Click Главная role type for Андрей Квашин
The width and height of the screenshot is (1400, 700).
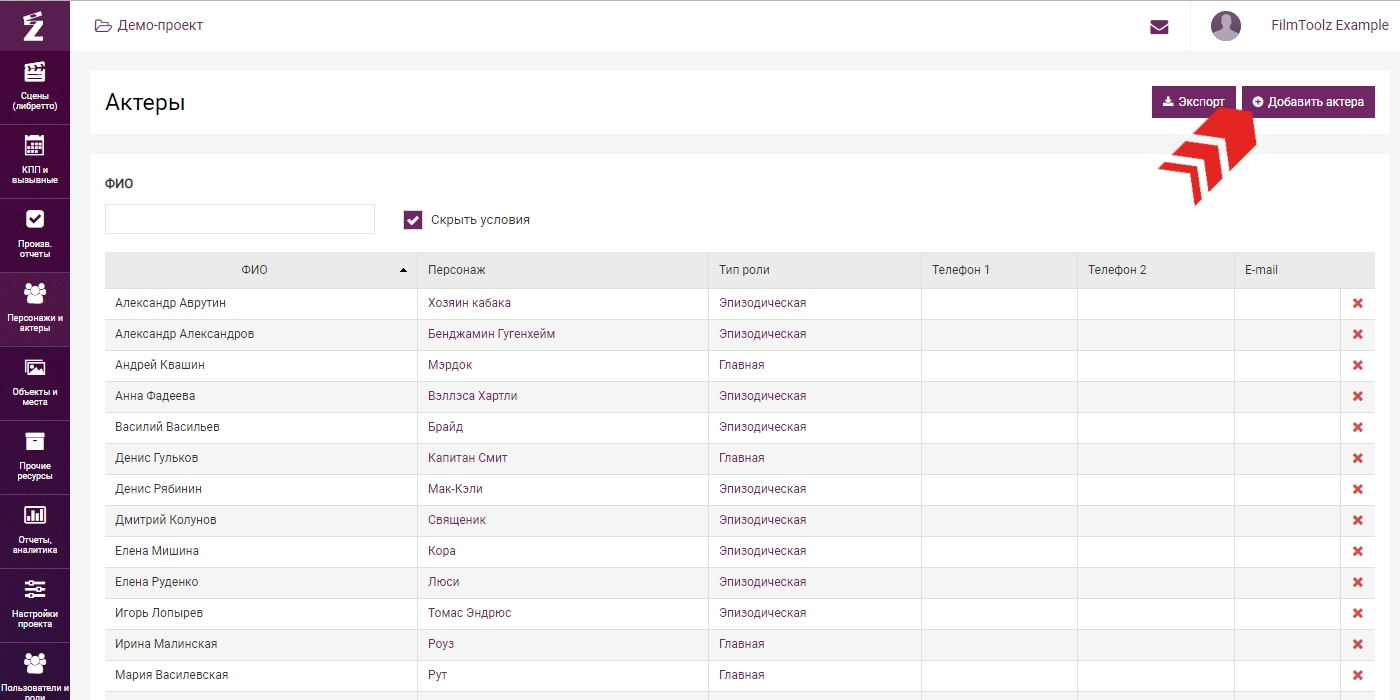741,365
